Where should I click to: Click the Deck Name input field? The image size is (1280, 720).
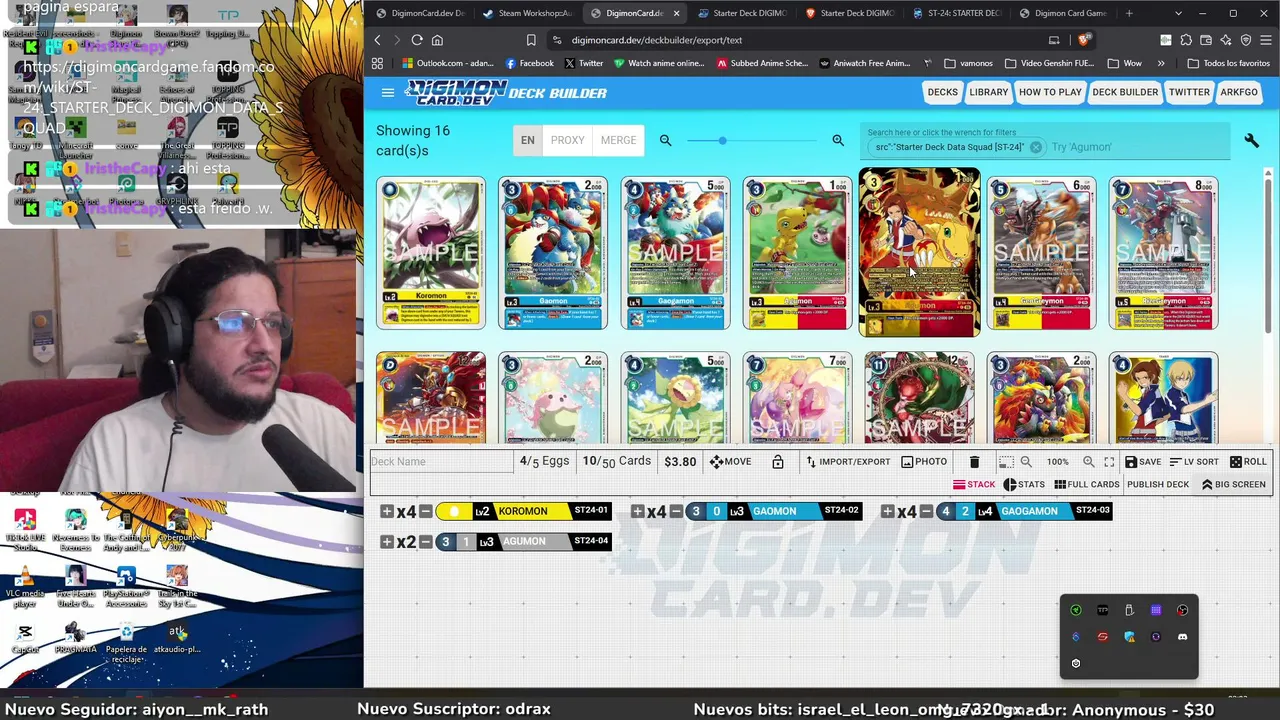pyautogui.click(x=440, y=462)
